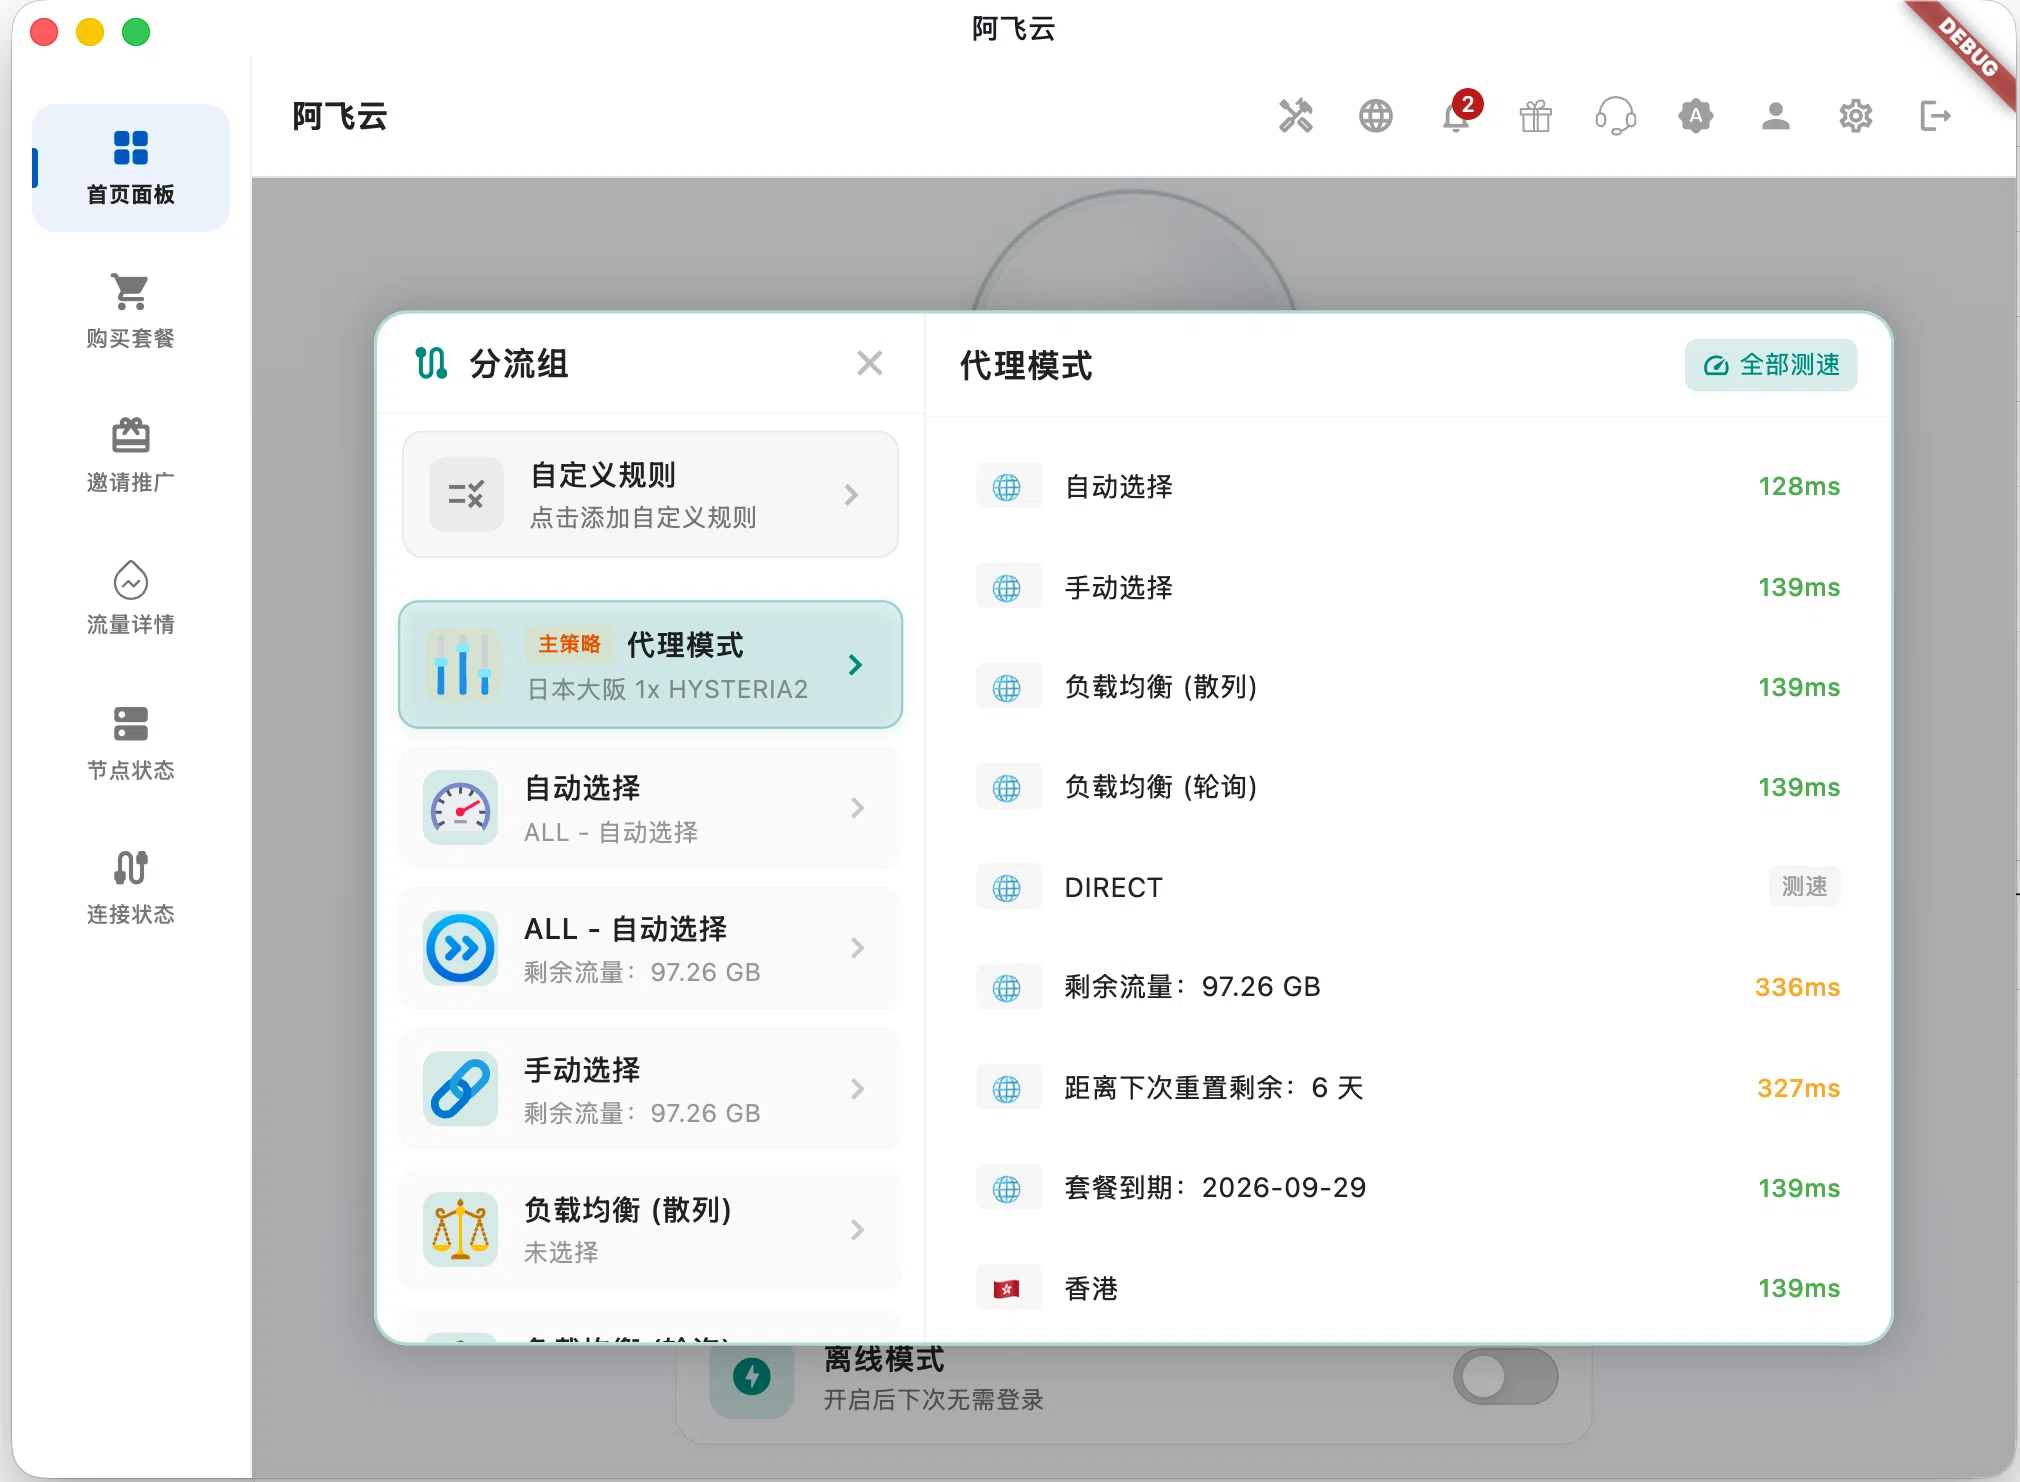The width and height of the screenshot is (2020, 1482).
Task: Select 负载均衡 (散列) proxy row
Action: tap(1408, 687)
